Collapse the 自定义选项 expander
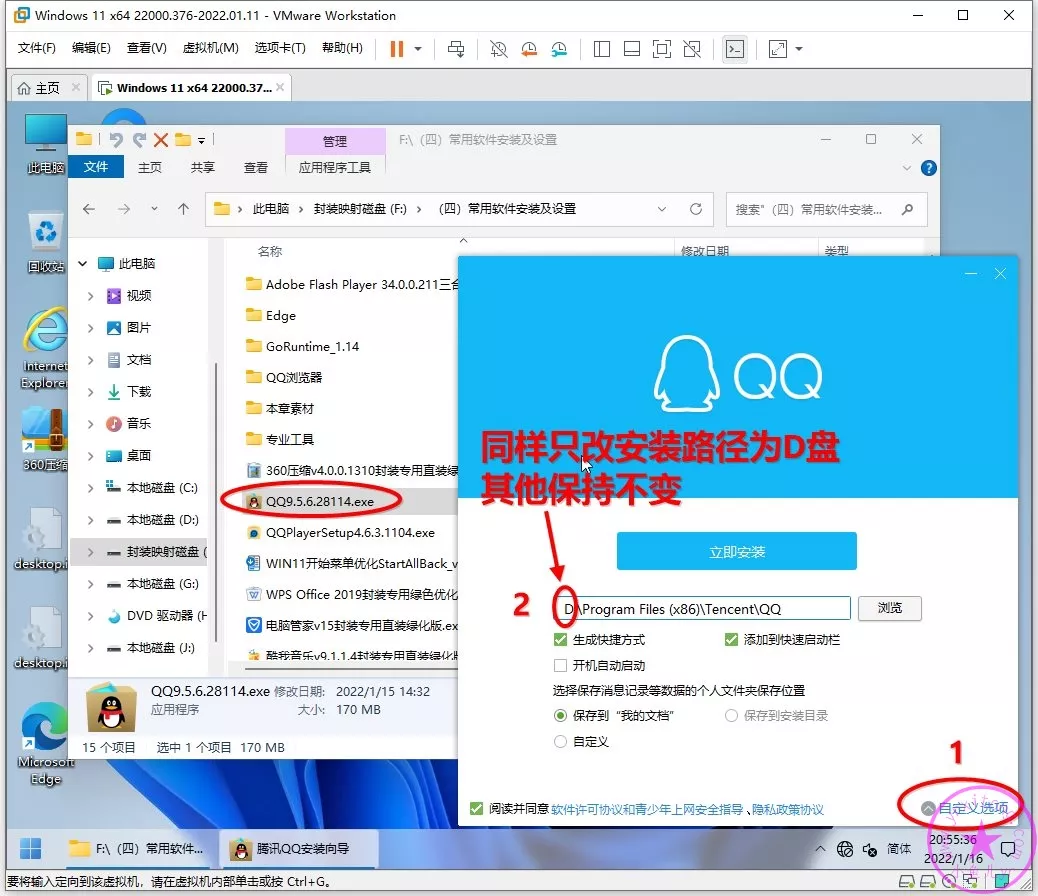The width and height of the screenshot is (1038, 896). pos(965,807)
